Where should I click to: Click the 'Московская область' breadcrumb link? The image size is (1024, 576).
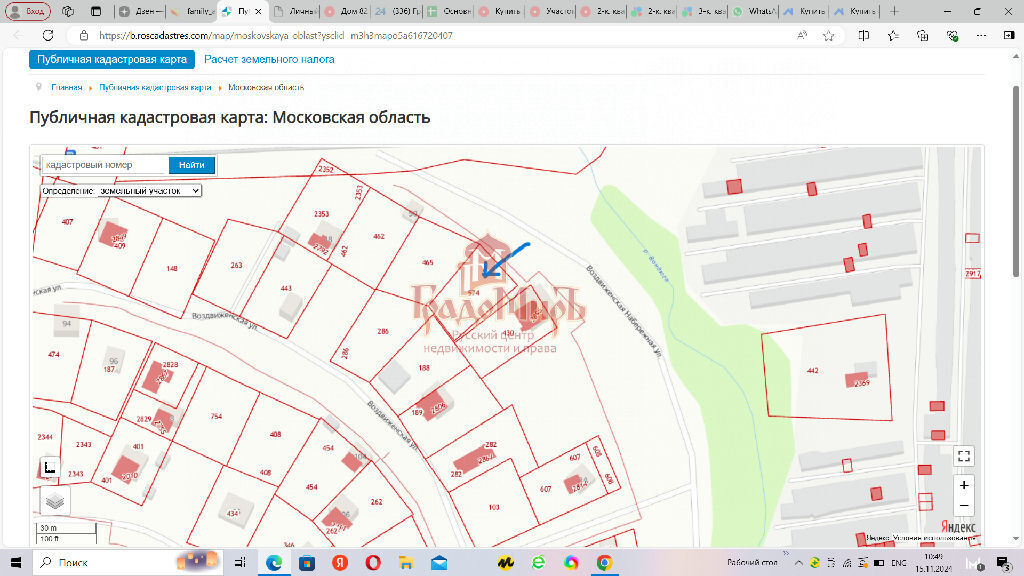(265, 88)
